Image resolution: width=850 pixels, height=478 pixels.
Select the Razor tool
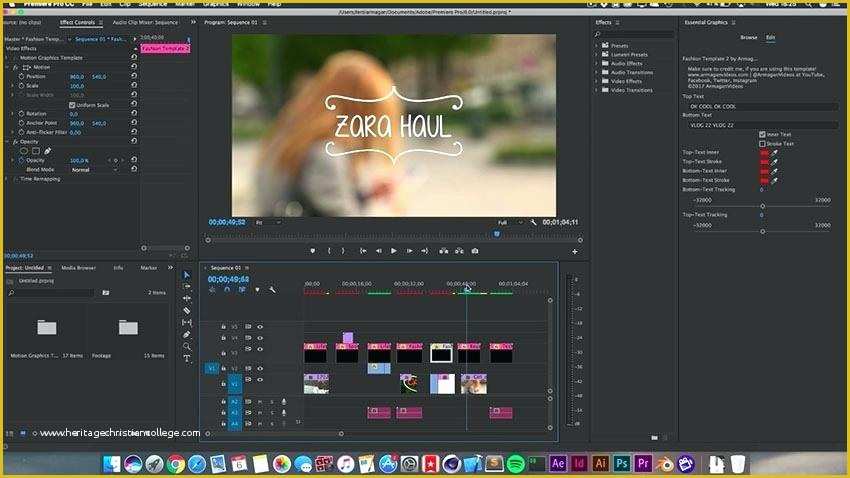point(186,310)
